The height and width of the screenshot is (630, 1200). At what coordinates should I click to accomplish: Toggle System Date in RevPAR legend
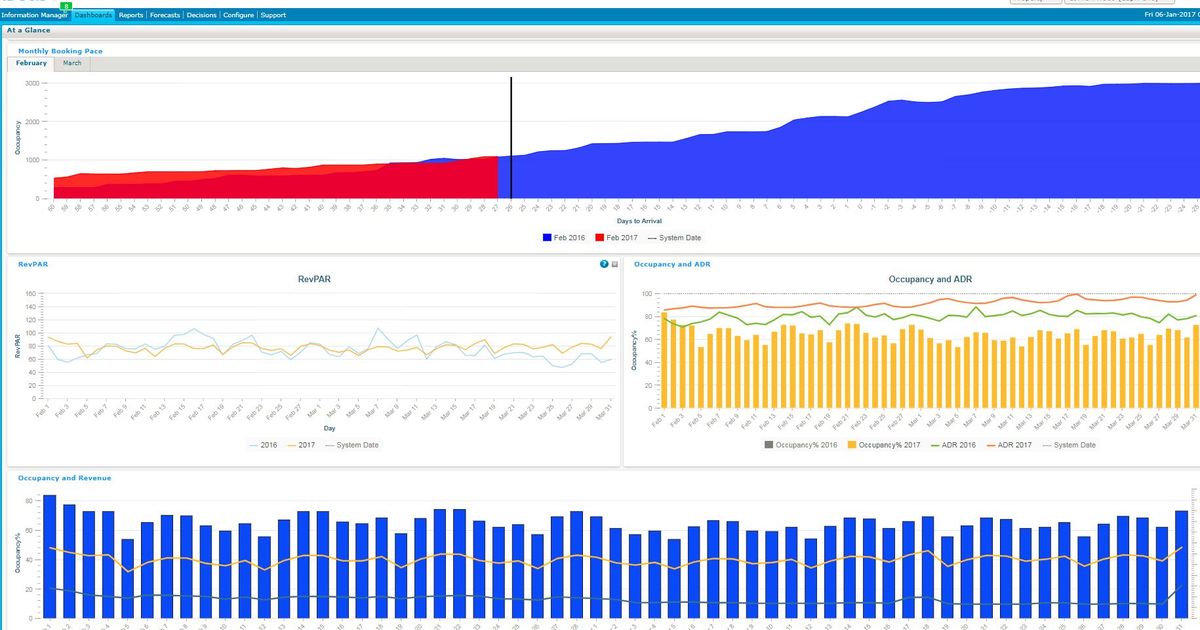351,444
